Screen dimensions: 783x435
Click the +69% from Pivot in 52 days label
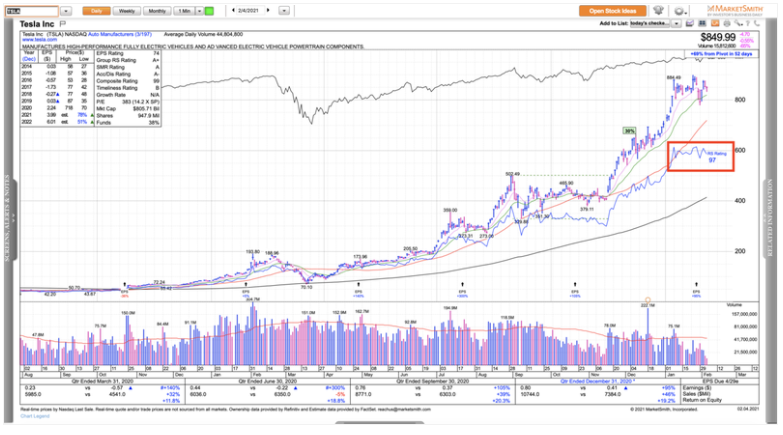click(x=721, y=53)
